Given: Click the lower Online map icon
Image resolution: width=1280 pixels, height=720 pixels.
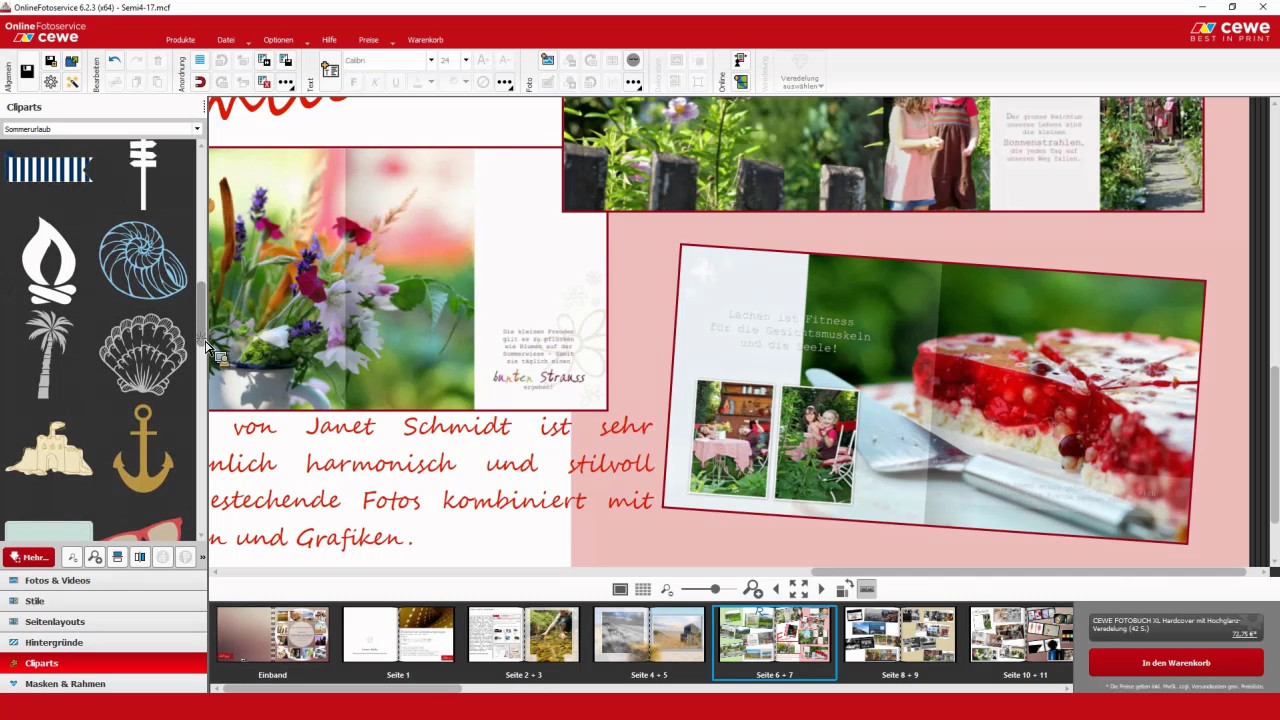Looking at the screenshot, I should tap(740, 82).
